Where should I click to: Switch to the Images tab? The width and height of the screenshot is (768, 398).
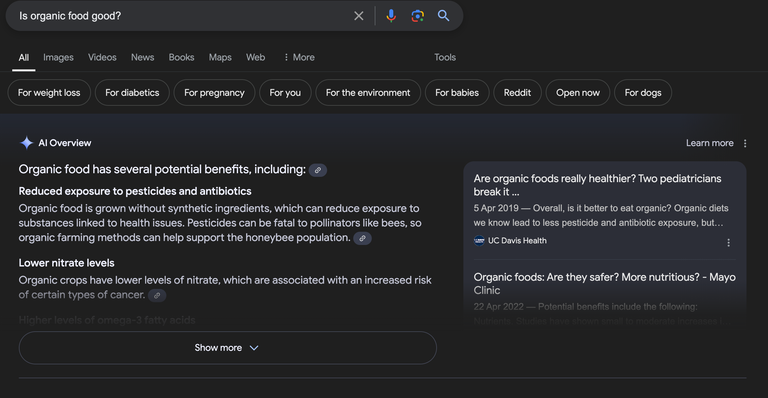[58, 57]
